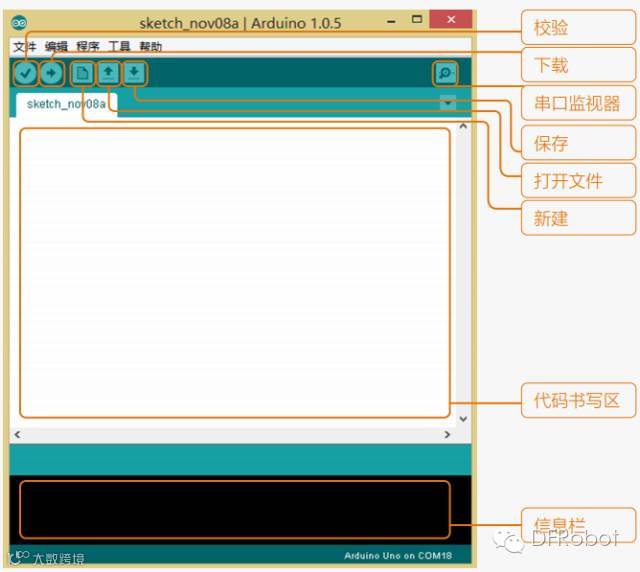Click inside the code editor area
The height and width of the screenshot is (572, 640).
click(235, 273)
